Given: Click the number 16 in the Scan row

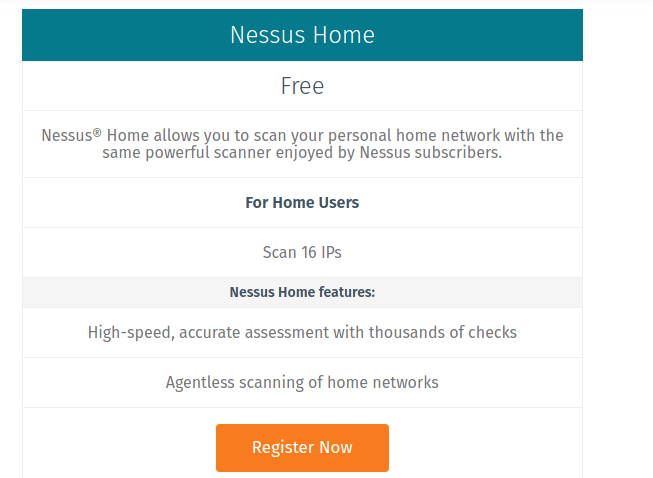Looking at the screenshot, I should point(309,253).
